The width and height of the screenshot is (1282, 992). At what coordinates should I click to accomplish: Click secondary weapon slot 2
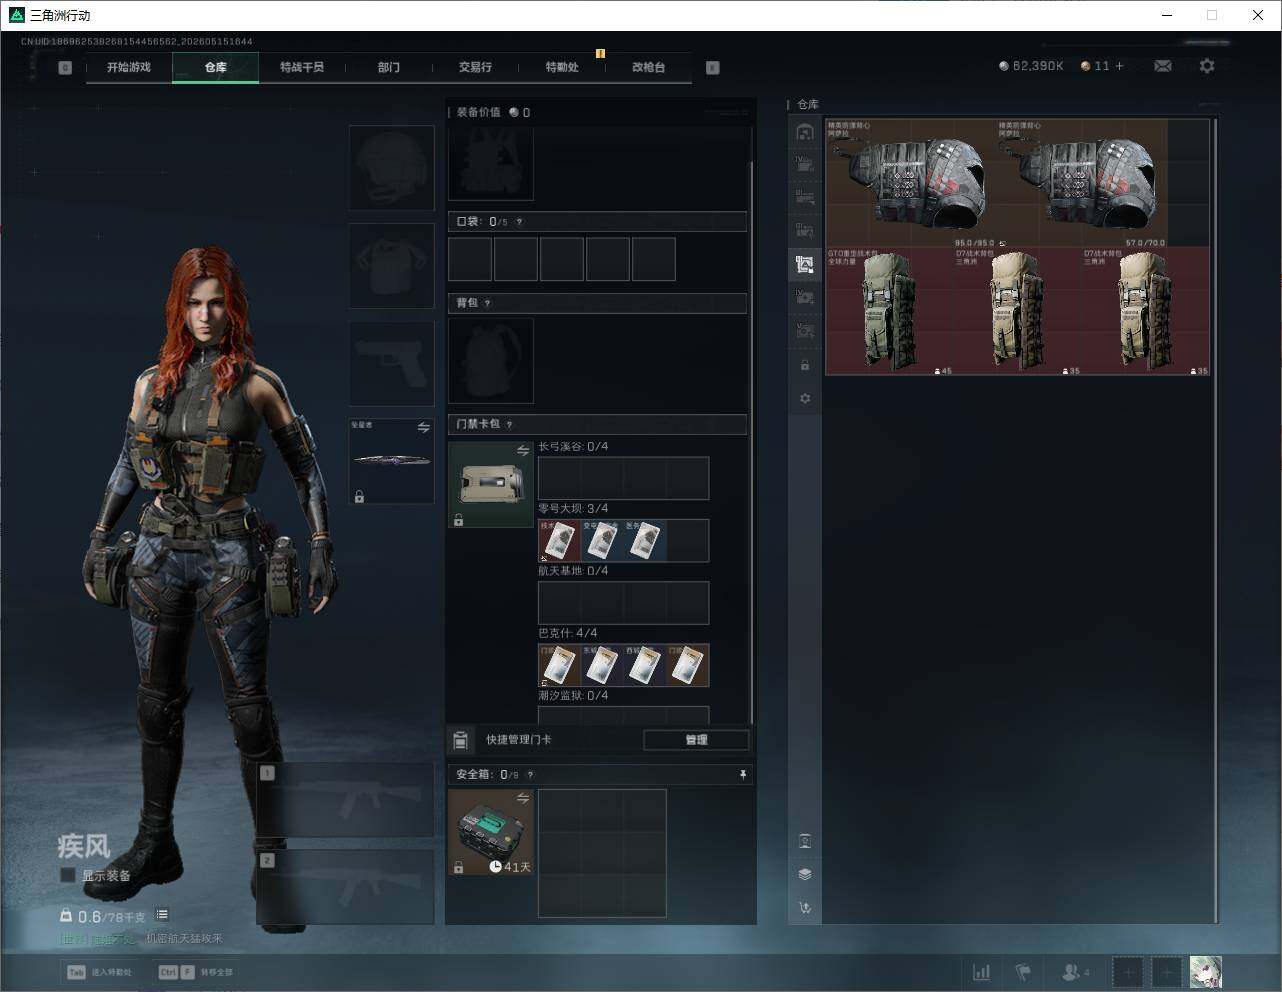point(345,888)
